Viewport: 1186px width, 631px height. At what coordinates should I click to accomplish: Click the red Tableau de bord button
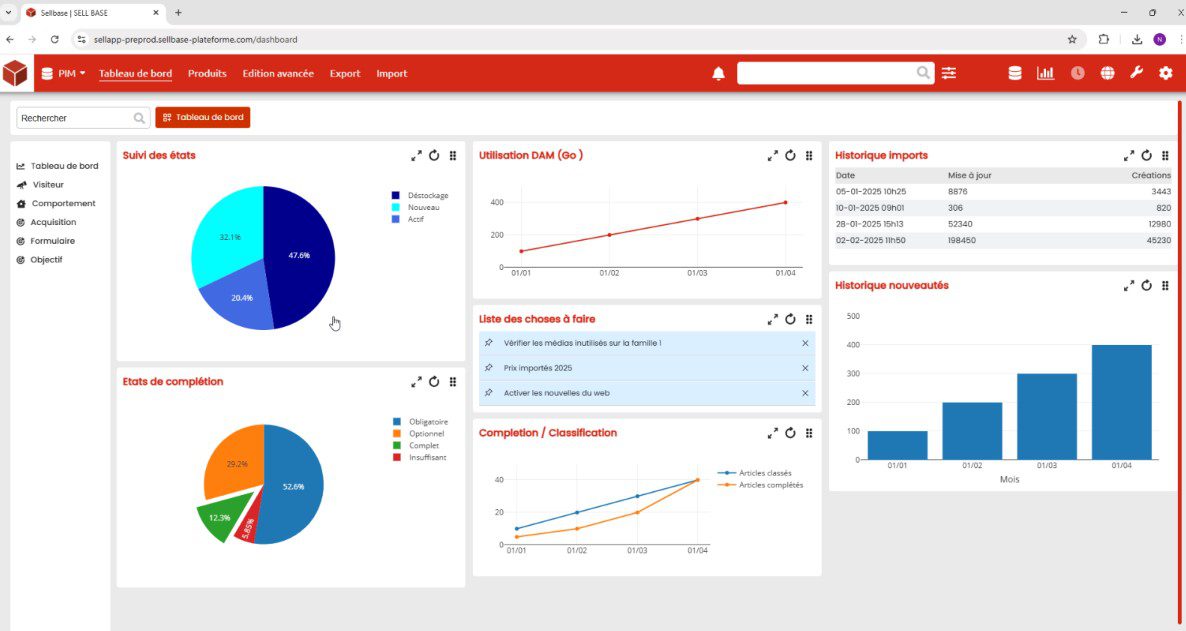tap(202, 117)
